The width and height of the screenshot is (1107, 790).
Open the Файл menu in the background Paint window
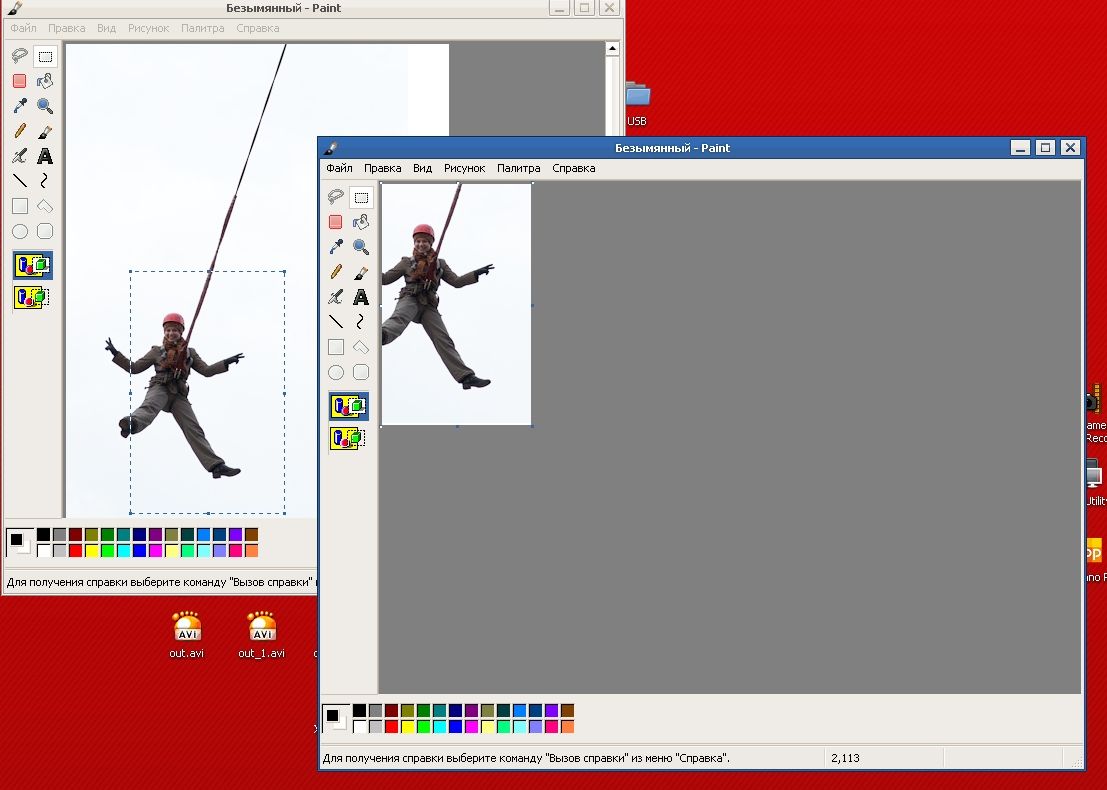coord(23,28)
